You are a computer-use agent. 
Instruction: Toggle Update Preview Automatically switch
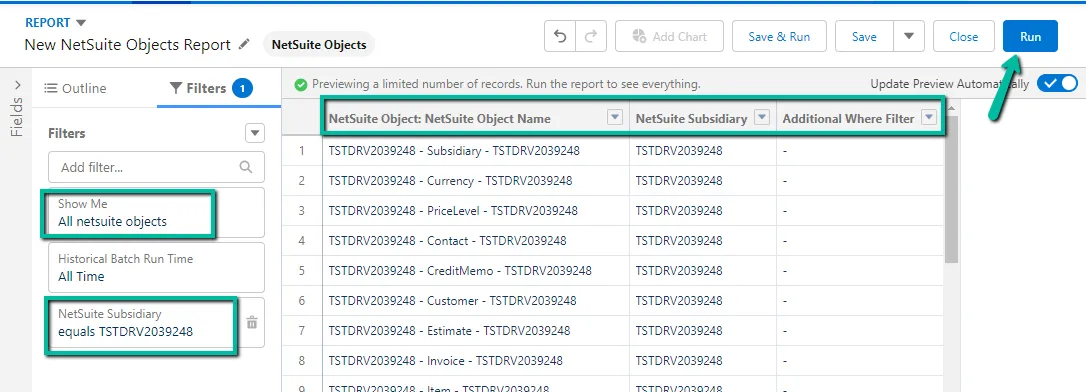(x=1058, y=84)
